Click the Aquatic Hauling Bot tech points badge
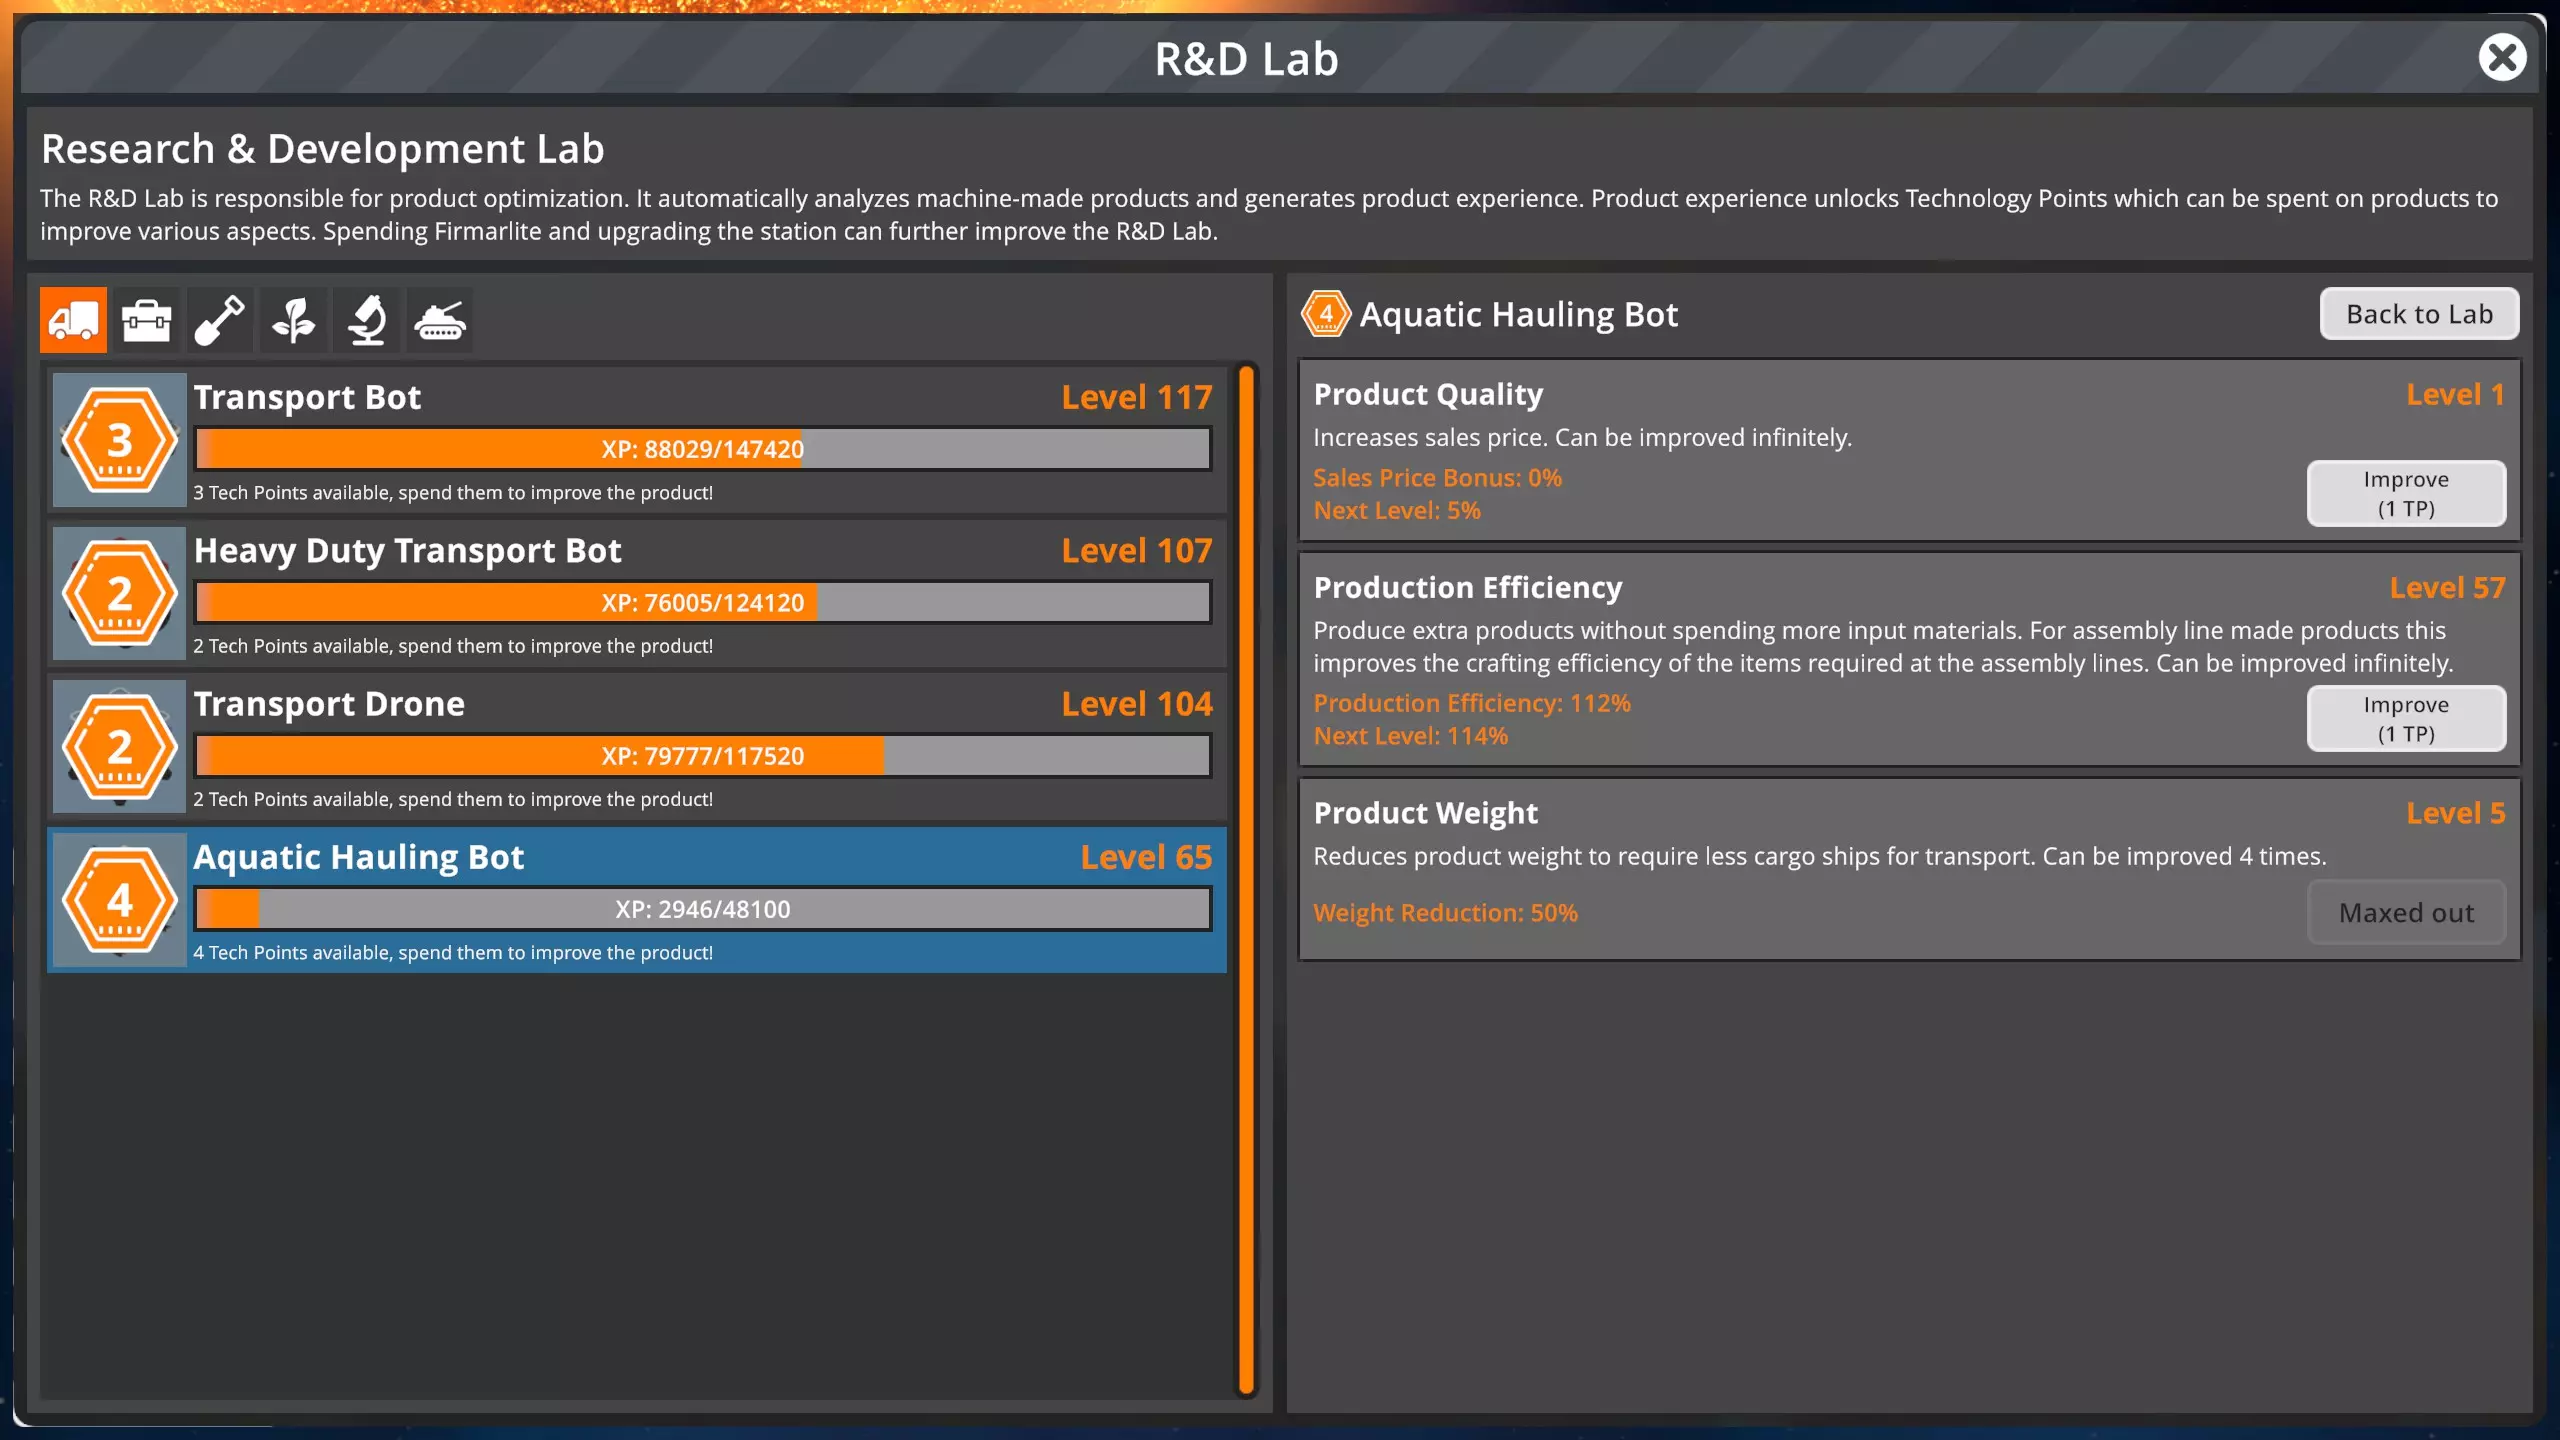This screenshot has height=1440, width=2560. point(120,900)
